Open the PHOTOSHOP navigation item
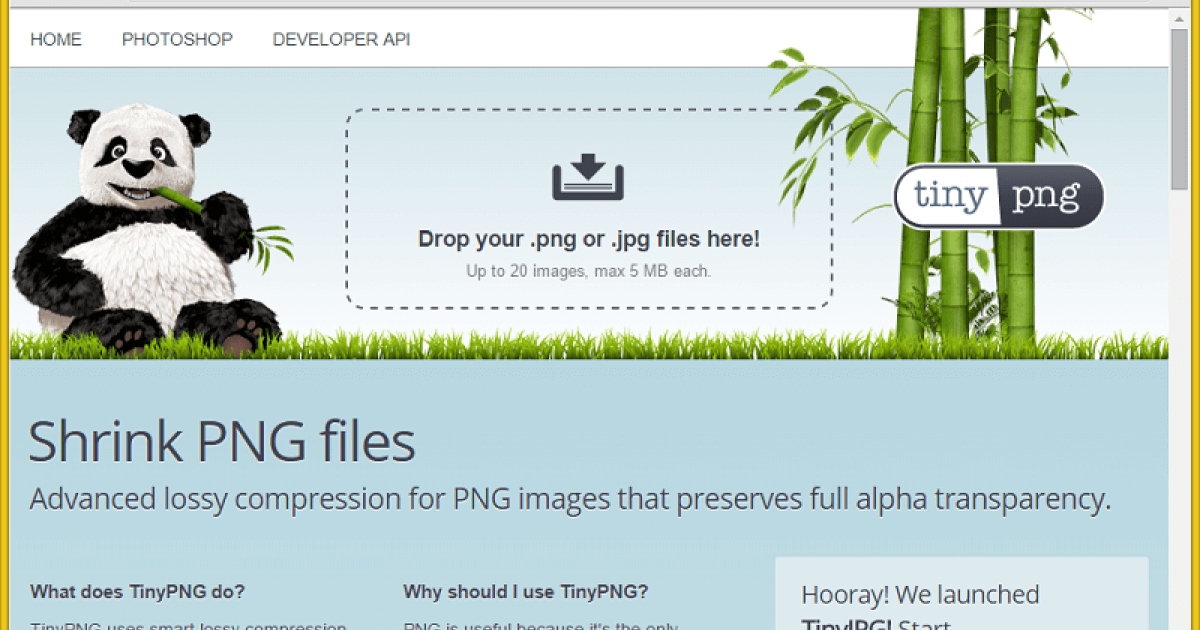 coord(177,40)
